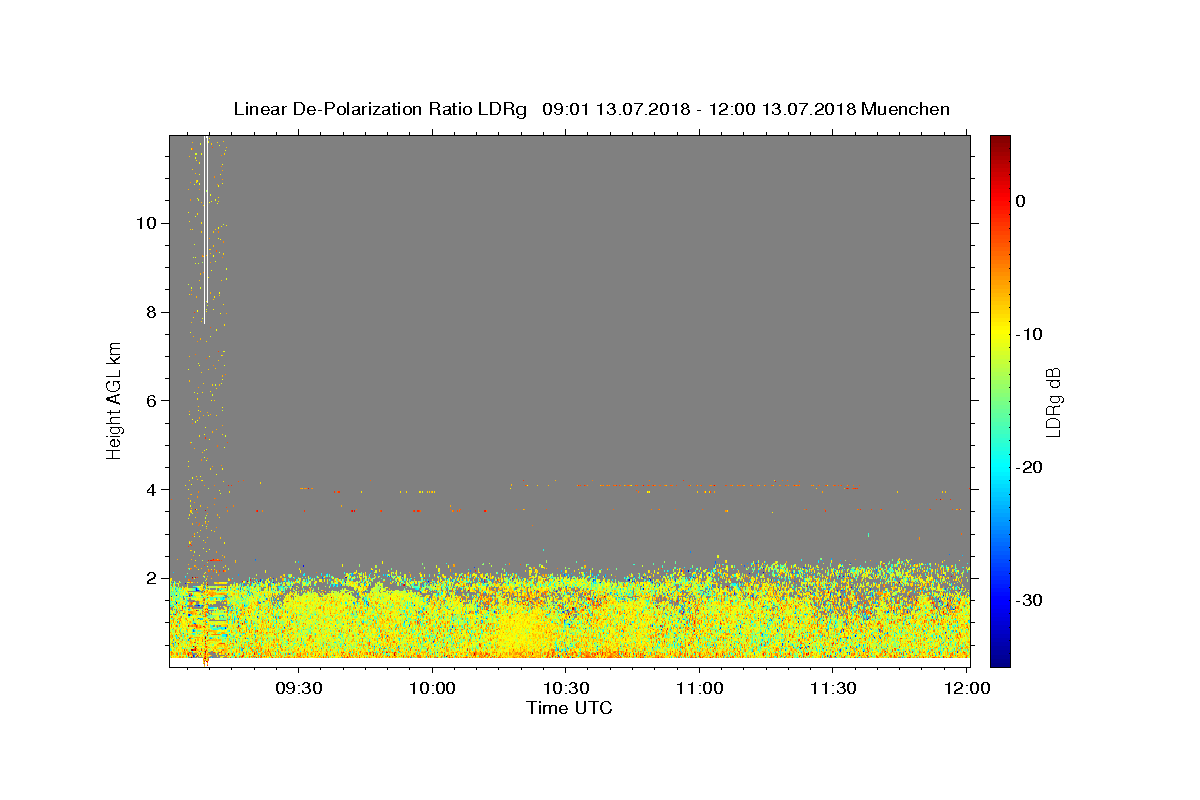Click the 11:30 time tick label
The image size is (1200, 800).
[833, 688]
